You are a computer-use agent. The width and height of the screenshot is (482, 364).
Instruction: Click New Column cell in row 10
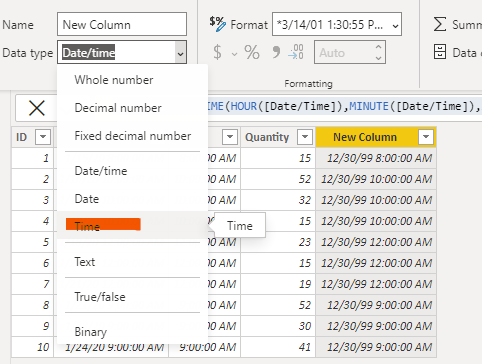coord(376,347)
